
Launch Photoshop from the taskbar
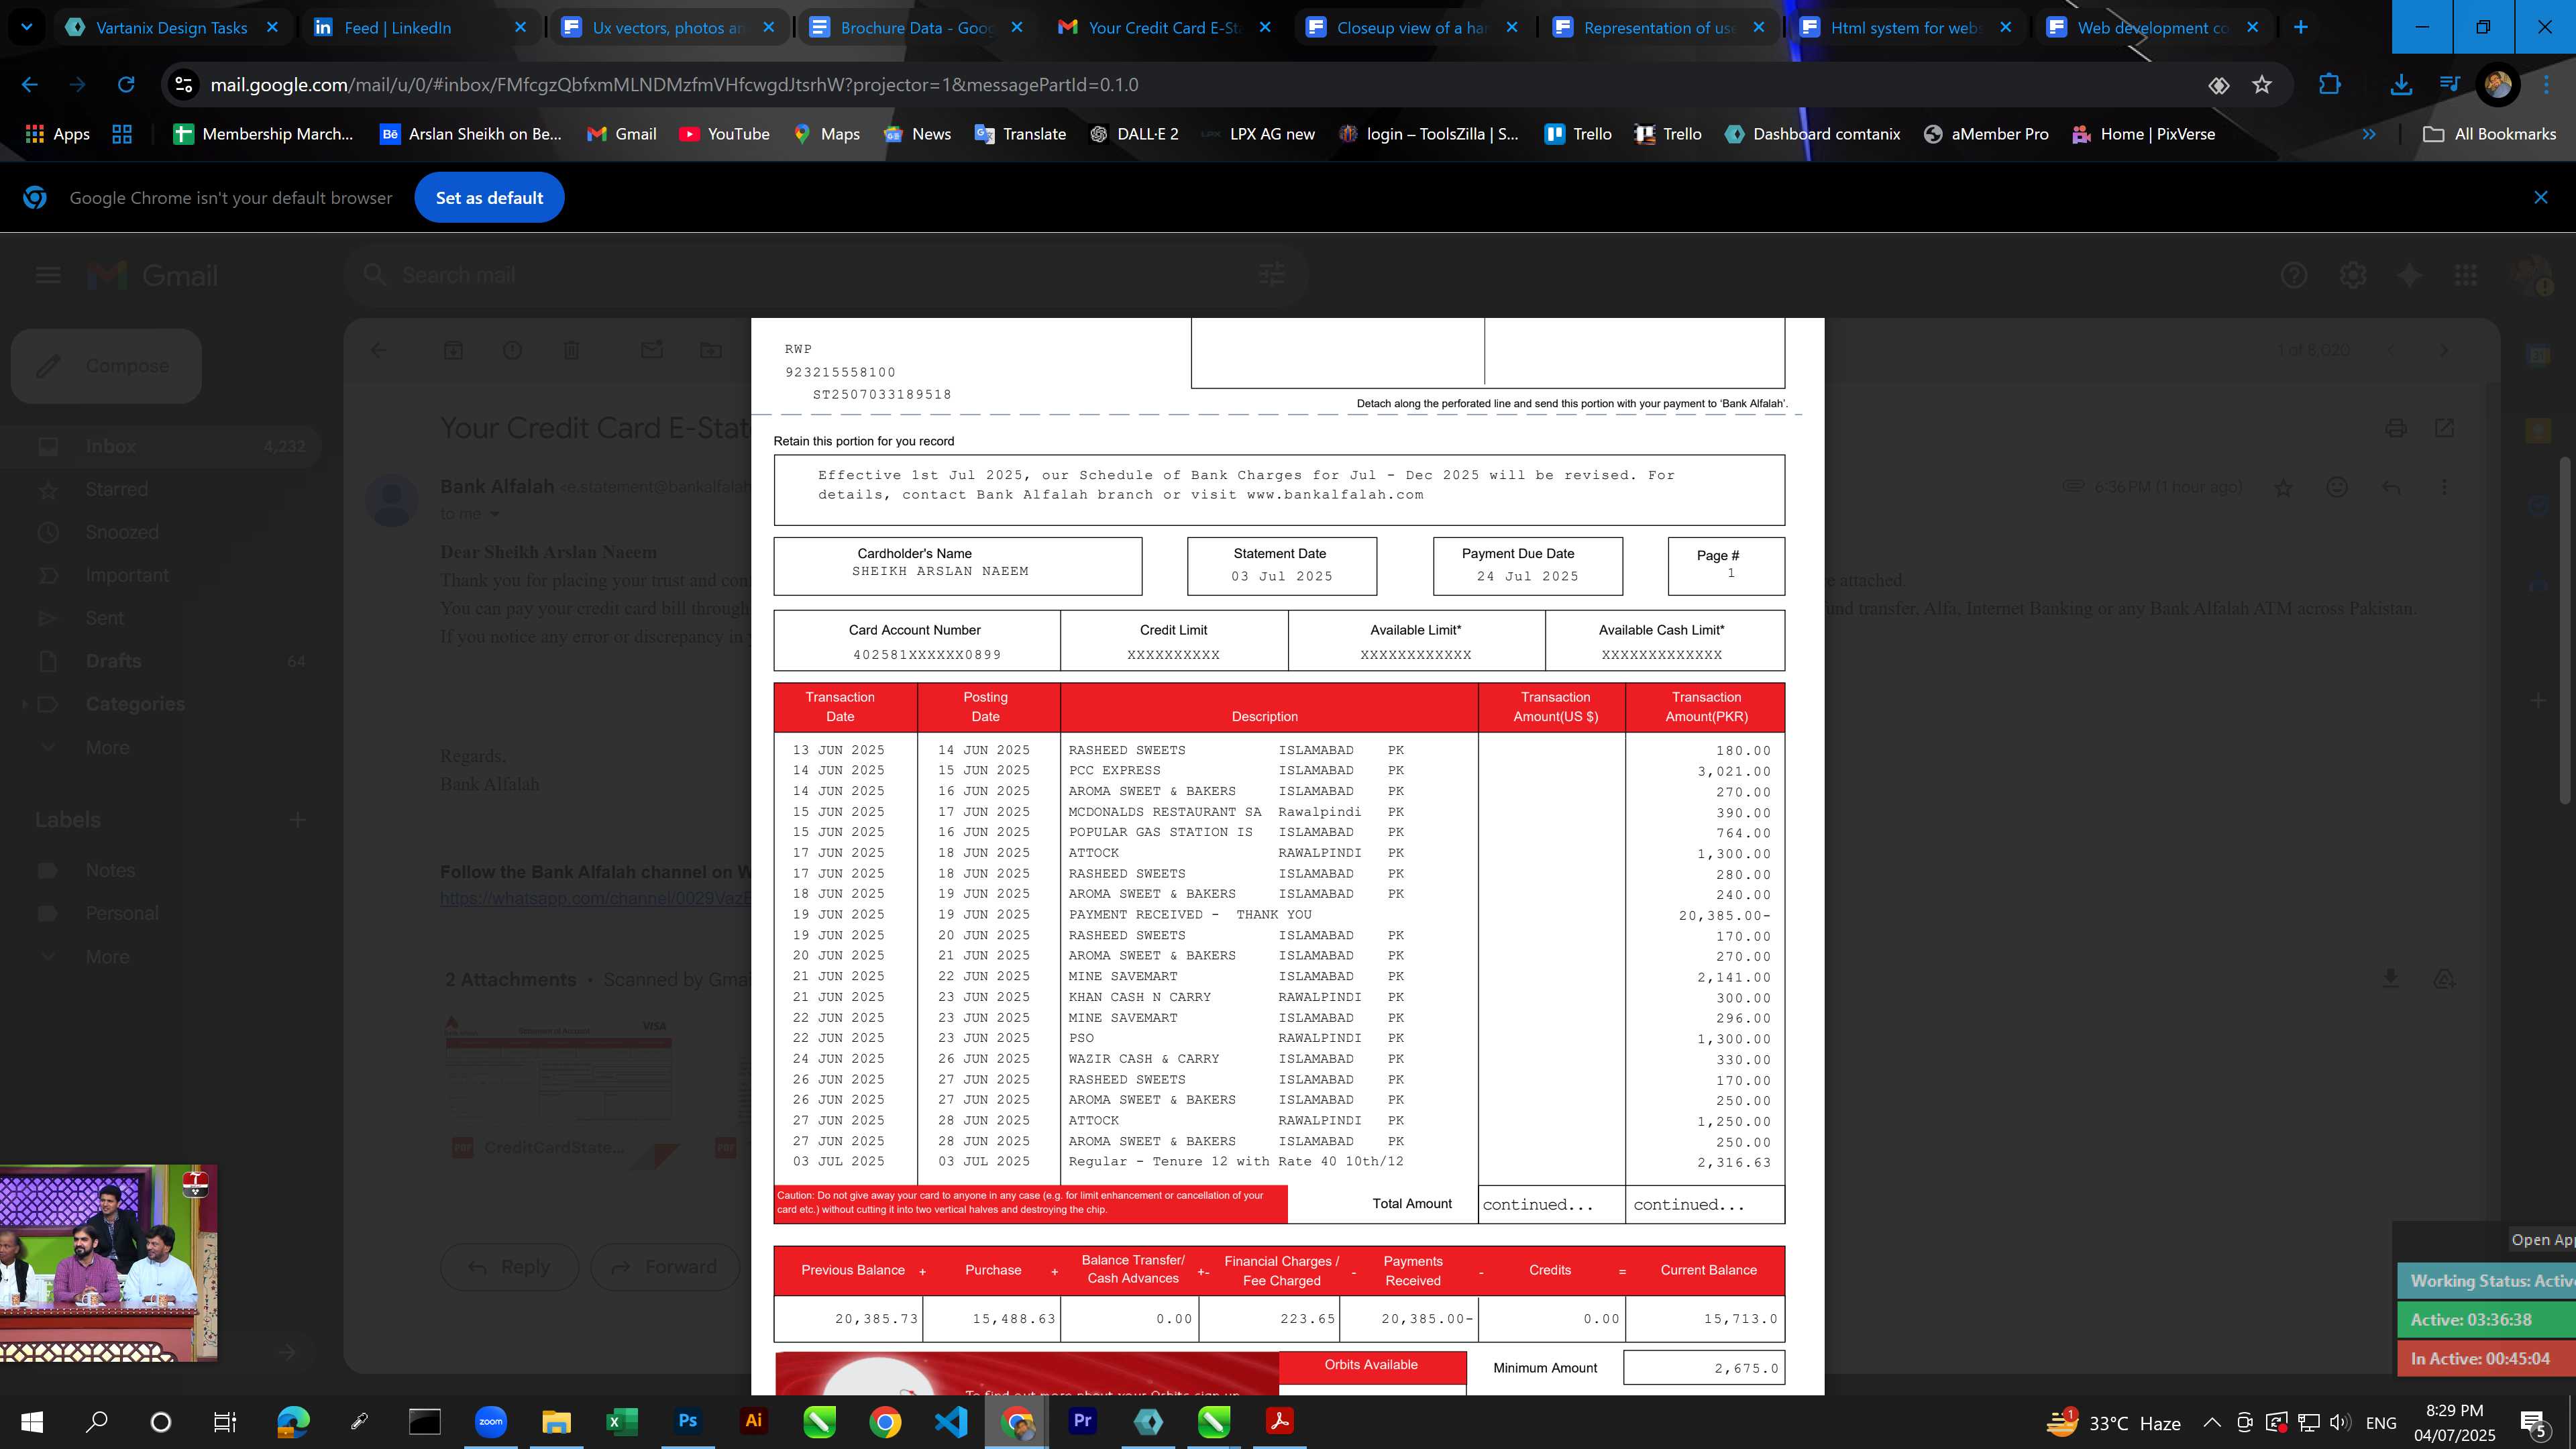pyautogui.click(x=687, y=1421)
